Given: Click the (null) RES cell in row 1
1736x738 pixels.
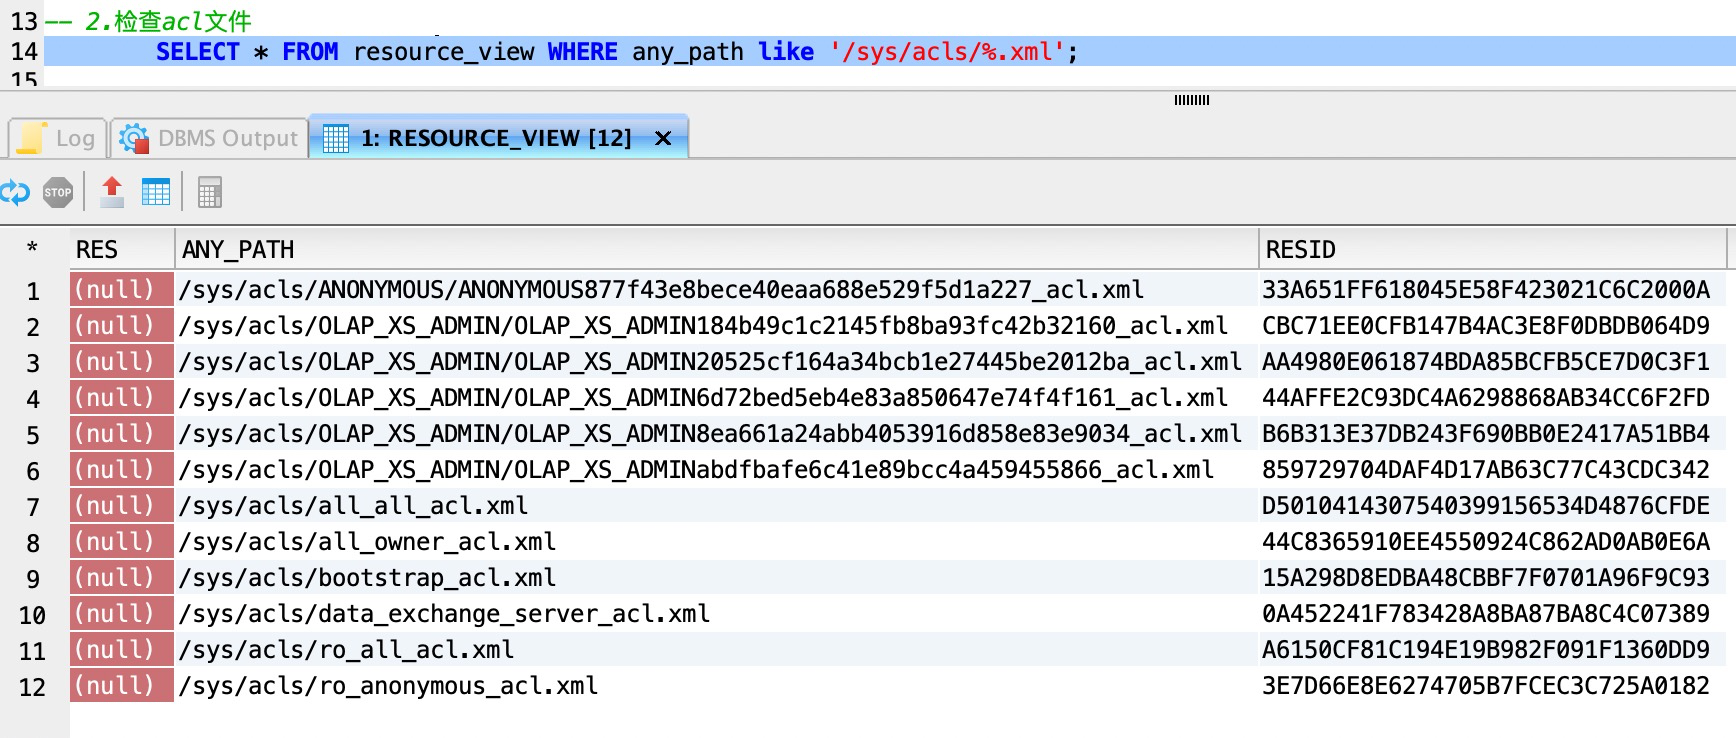Looking at the screenshot, I should click(x=122, y=290).
